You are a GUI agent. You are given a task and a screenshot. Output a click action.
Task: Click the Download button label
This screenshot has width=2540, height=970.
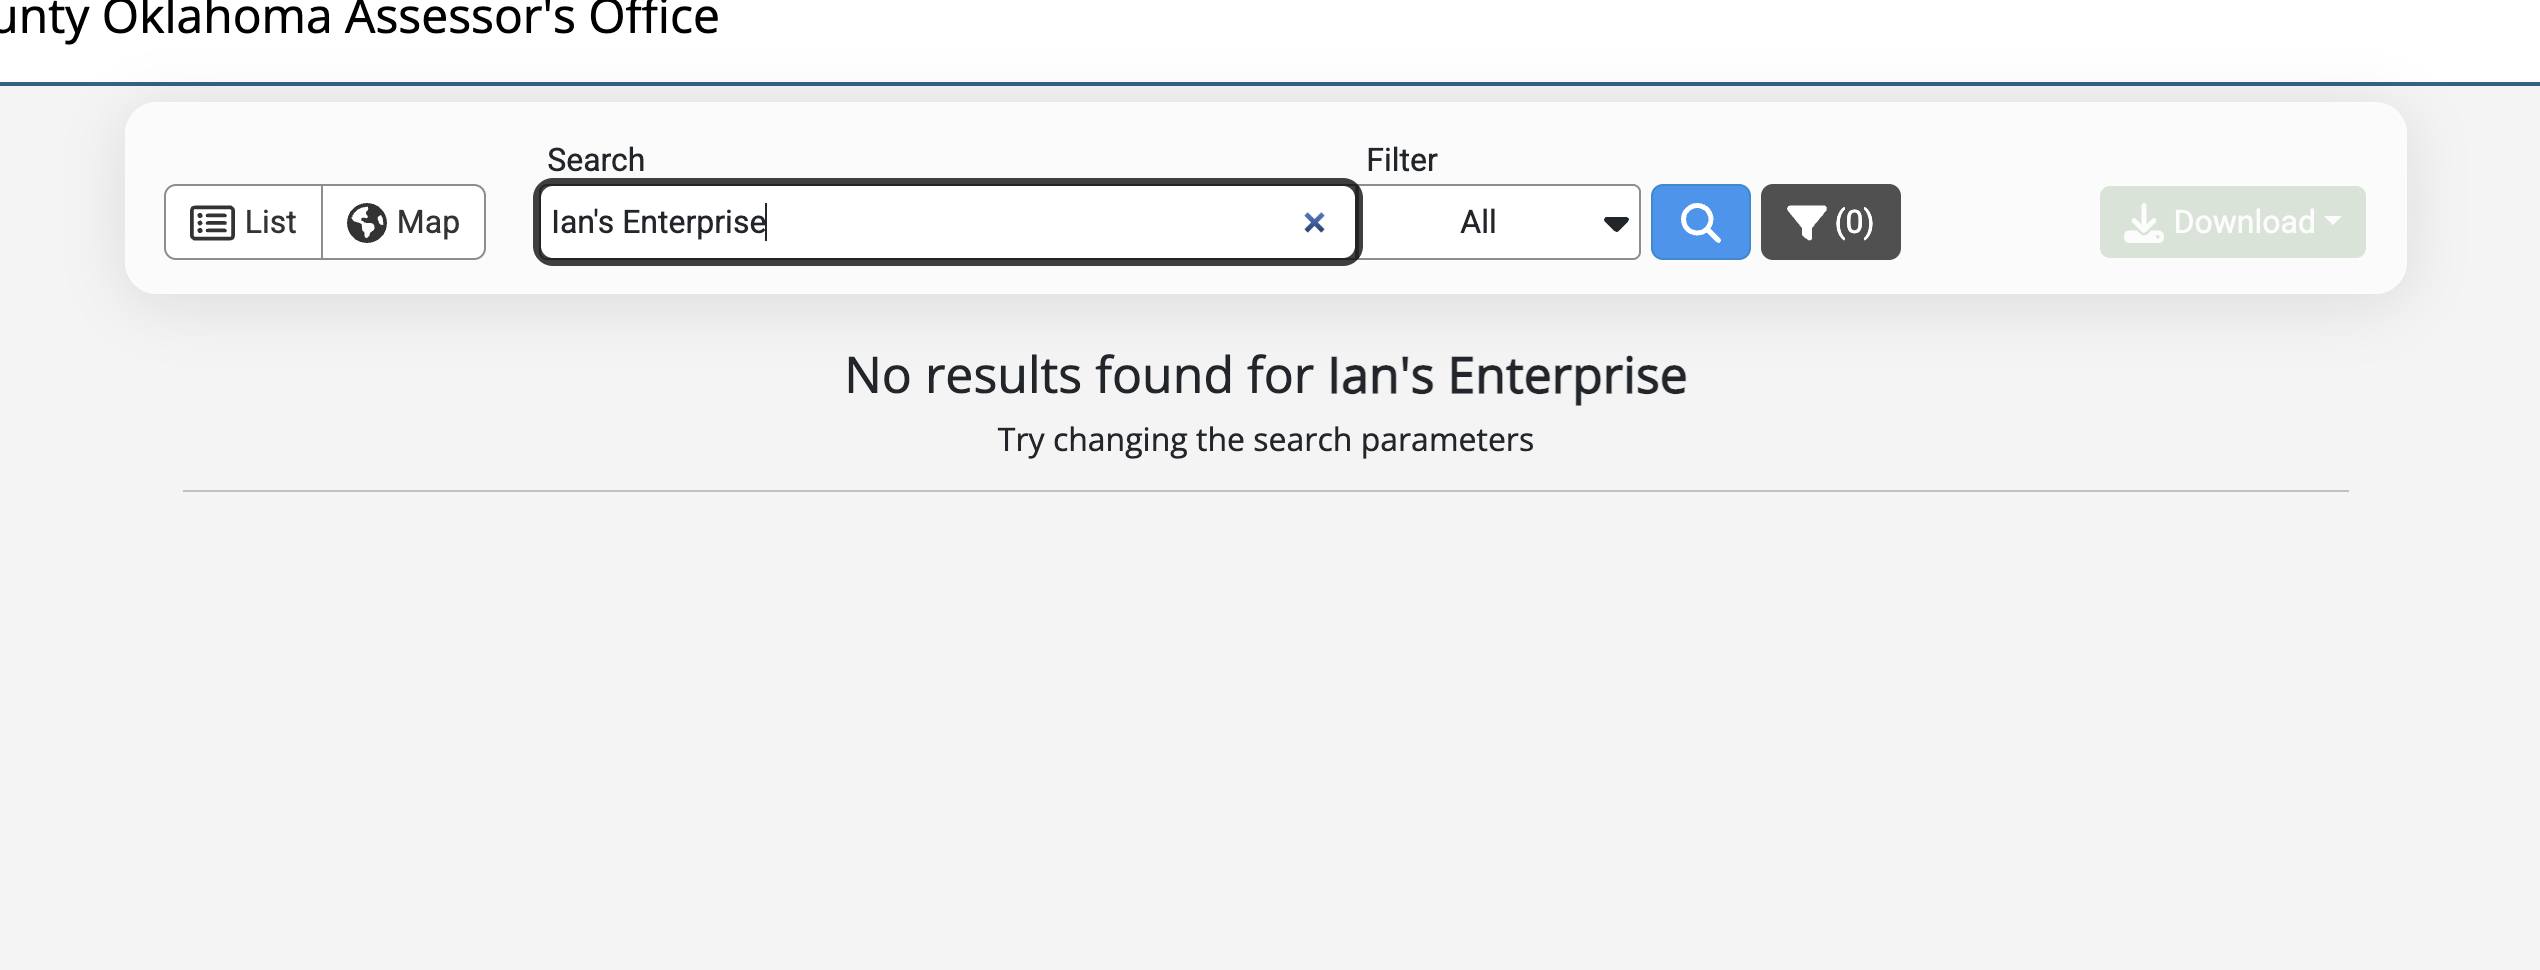(2244, 222)
